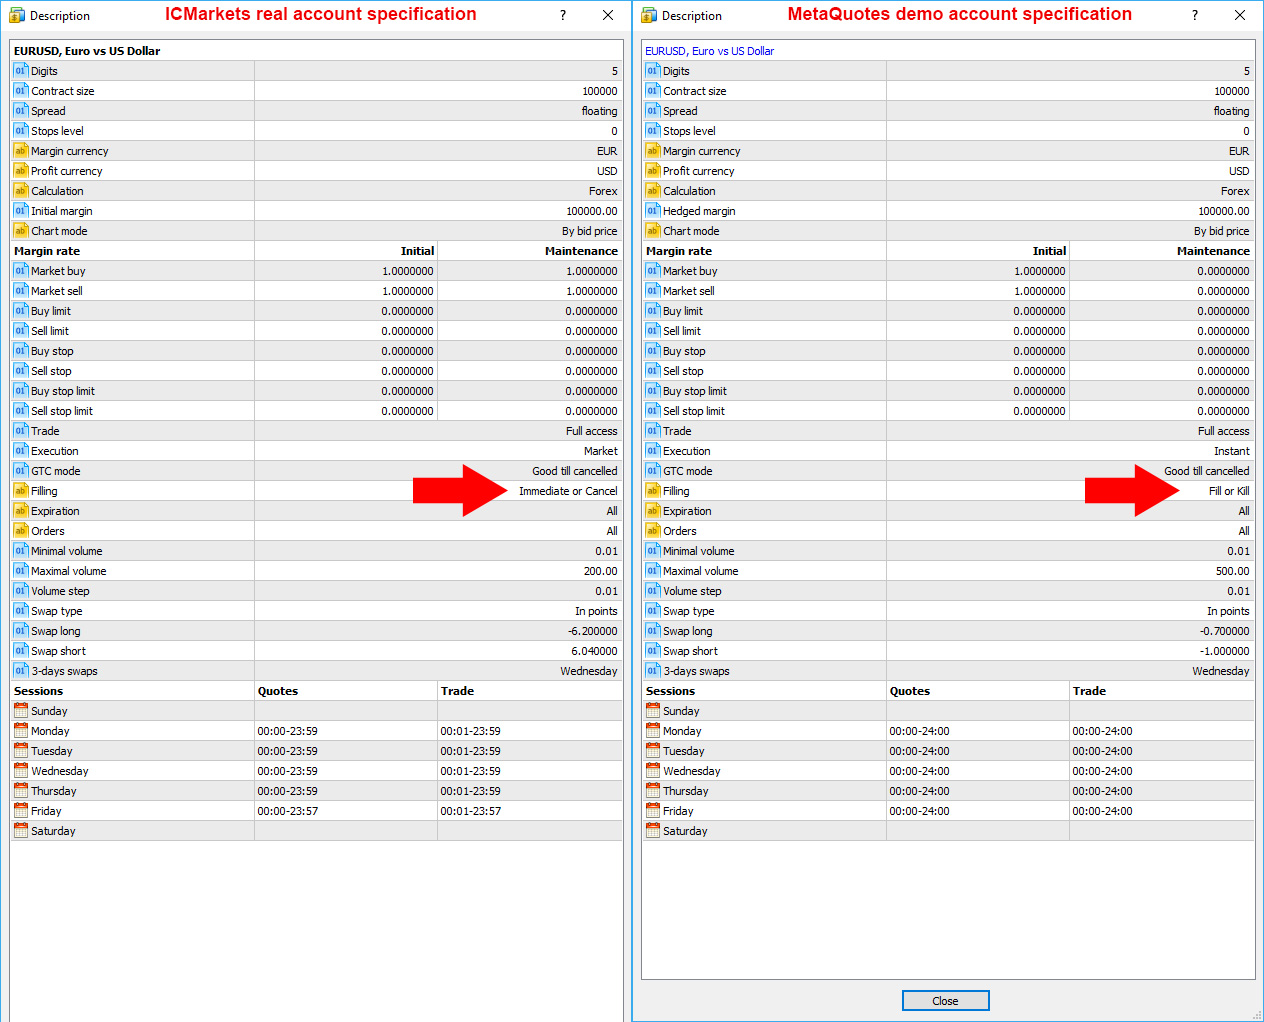This screenshot has height=1022, width=1264.
Task: Click 'Sessions' header in ICMarkets window
Action: pos(39,691)
